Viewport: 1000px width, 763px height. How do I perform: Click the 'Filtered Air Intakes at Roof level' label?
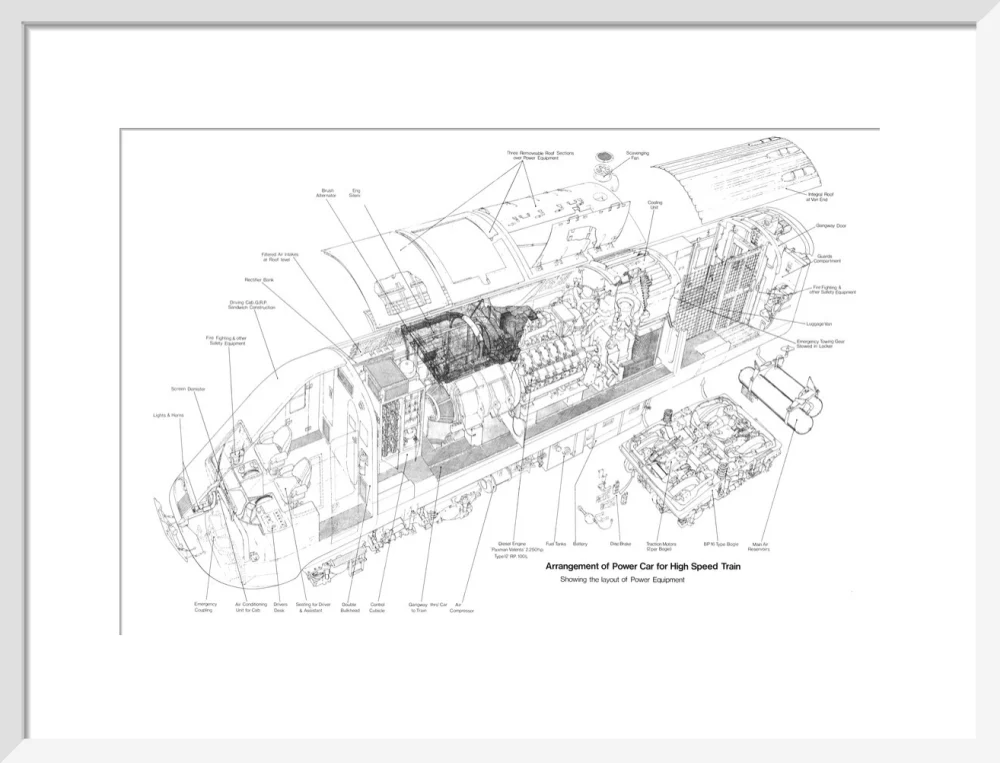click(x=279, y=256)
